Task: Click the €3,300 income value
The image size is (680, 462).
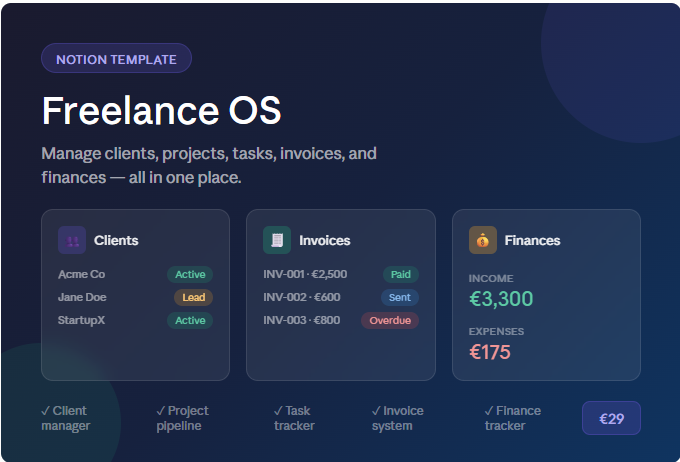Action: pos(501,299)
